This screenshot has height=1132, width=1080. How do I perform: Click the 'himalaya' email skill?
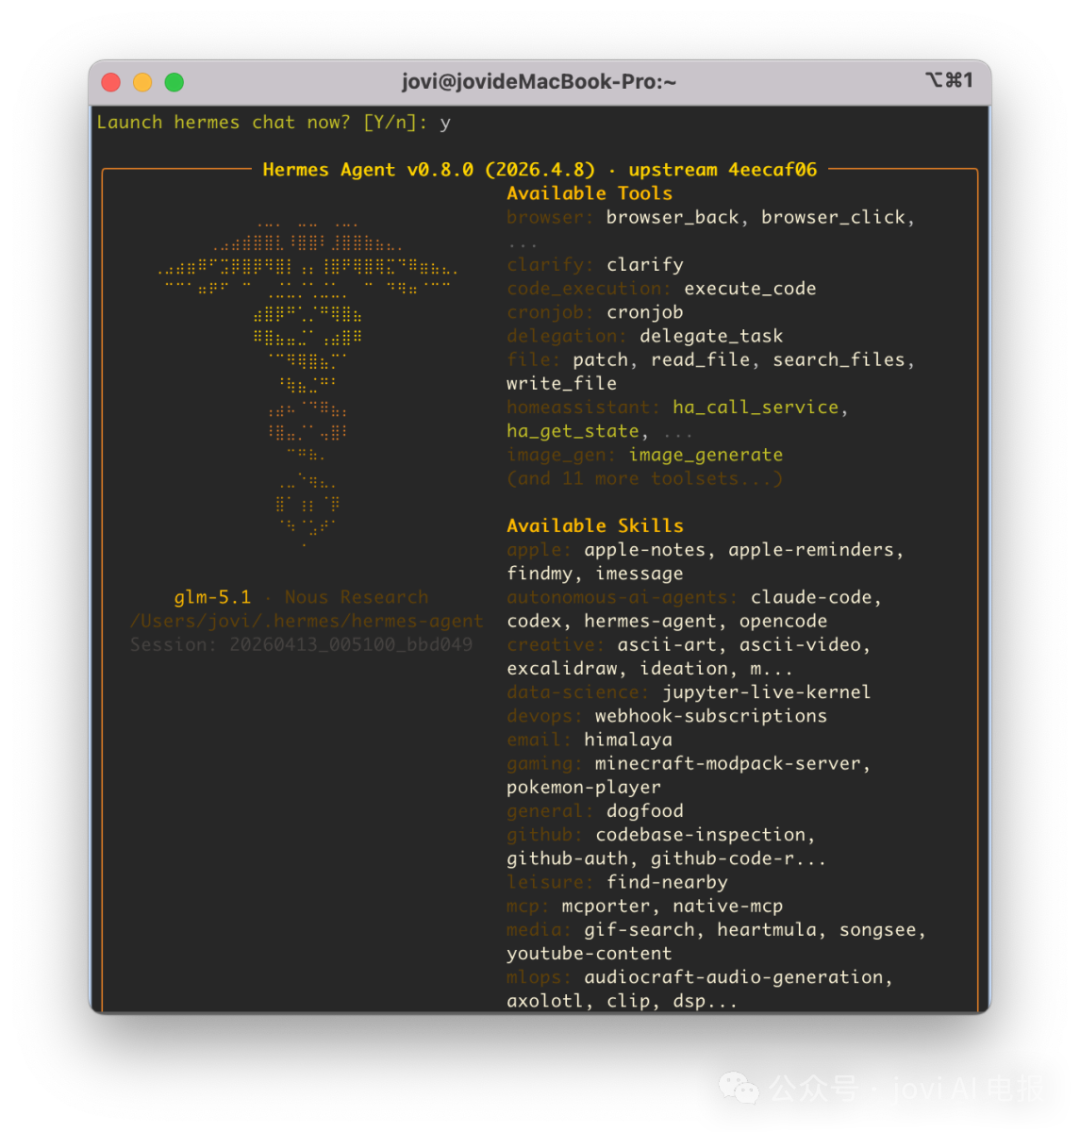pos(628,739)
